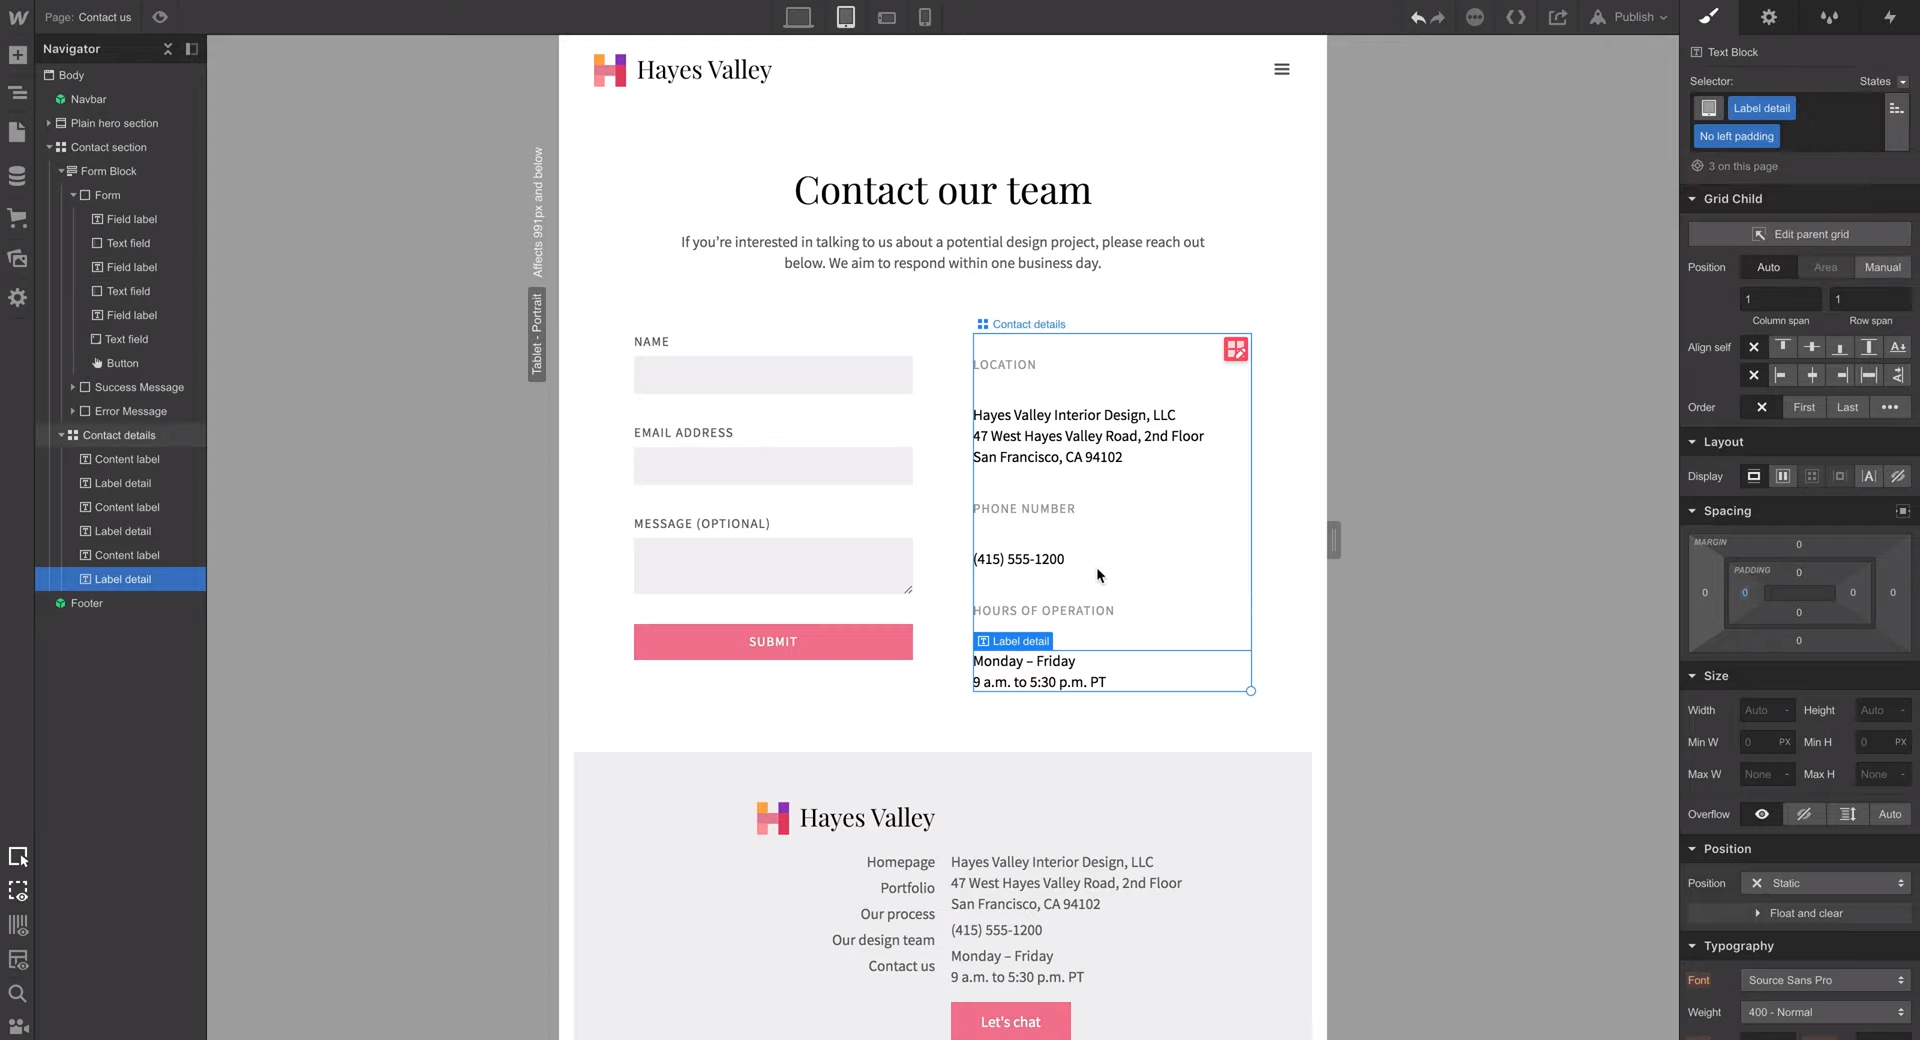Expand the Success Message tree item
Screen dimensions: 1920x1040
(73, 387)
